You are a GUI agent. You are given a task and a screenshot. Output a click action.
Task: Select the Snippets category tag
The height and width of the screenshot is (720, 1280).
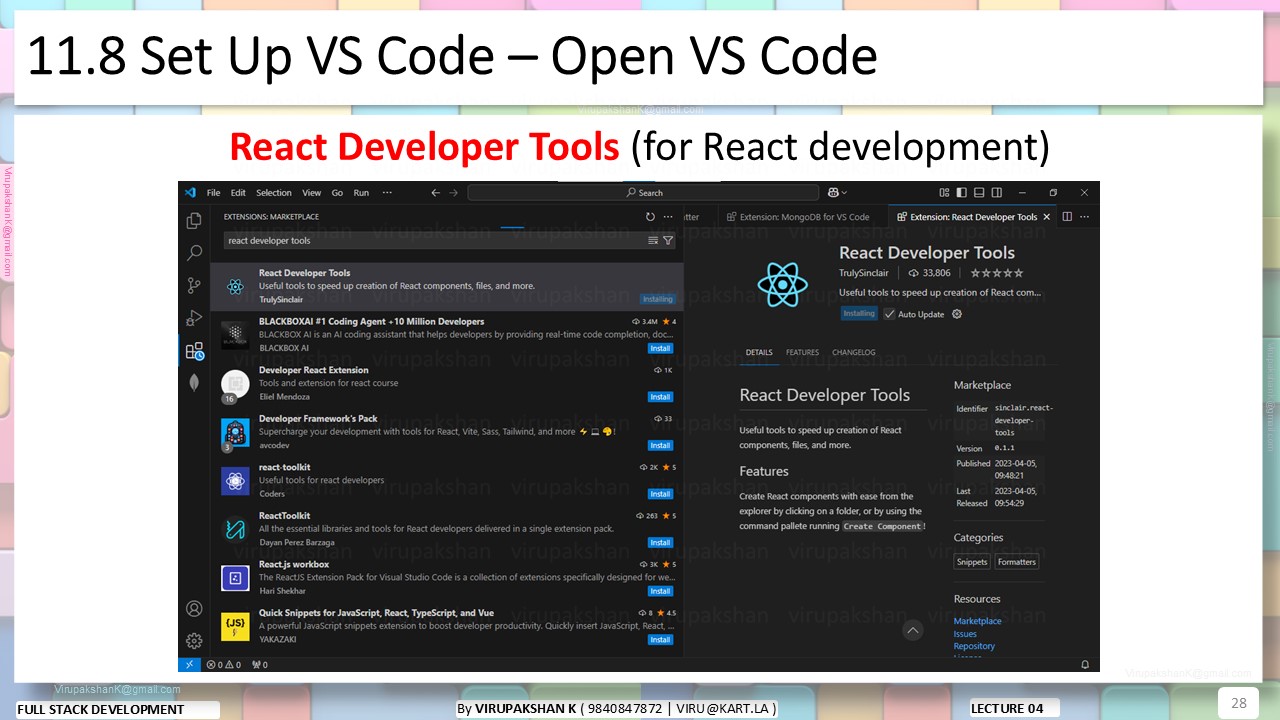coord(972,562)
